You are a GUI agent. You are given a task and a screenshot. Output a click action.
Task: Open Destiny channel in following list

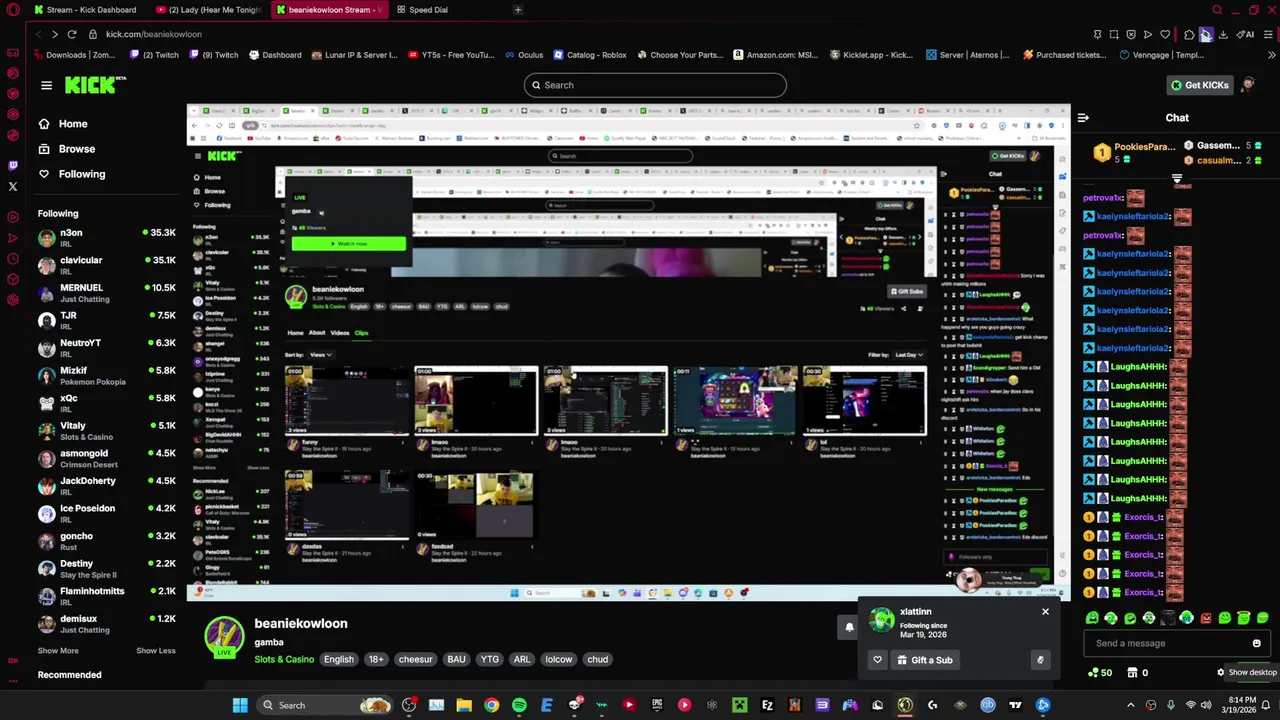(107, 569)
